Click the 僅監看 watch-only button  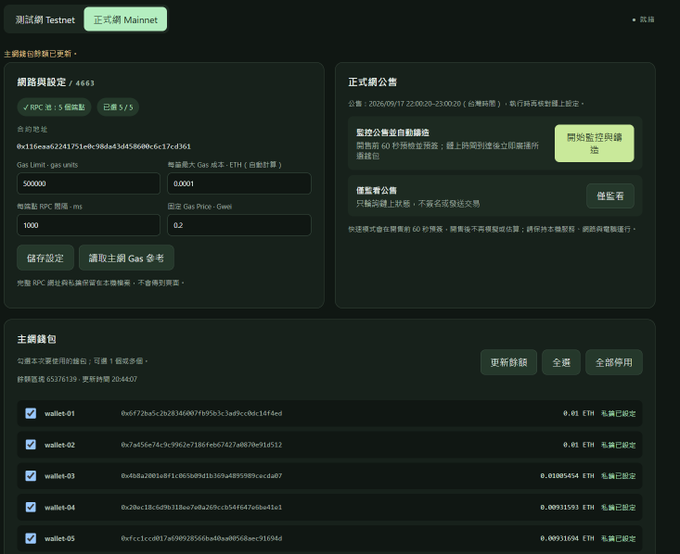pos(610,196)
